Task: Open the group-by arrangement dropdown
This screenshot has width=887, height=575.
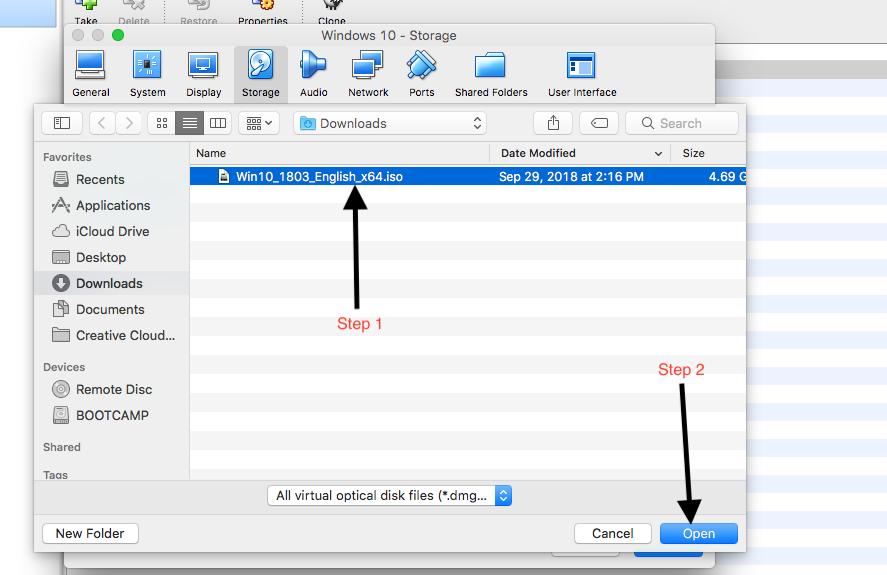Action: pyautogui.click(x=259, y=123)
